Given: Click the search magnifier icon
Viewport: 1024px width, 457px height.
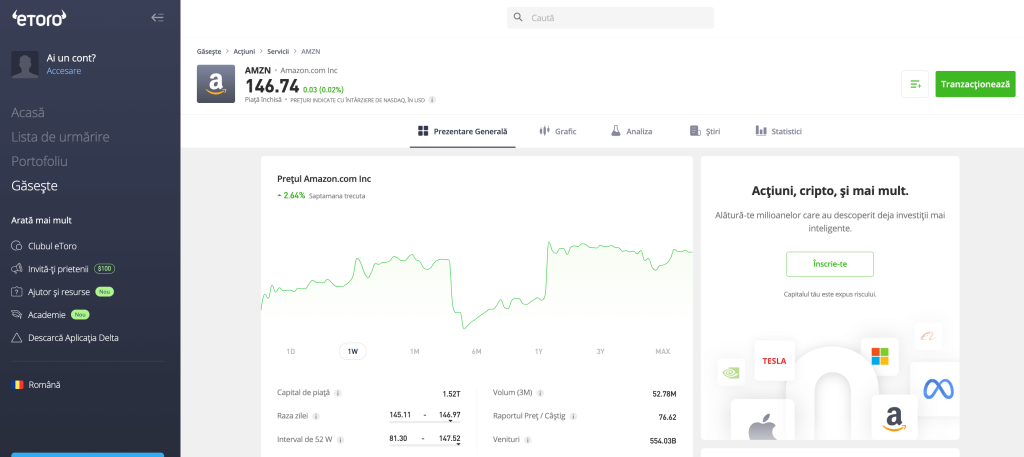Looking at the screenshot, I should pyautogui.click(x=518, y=18).
